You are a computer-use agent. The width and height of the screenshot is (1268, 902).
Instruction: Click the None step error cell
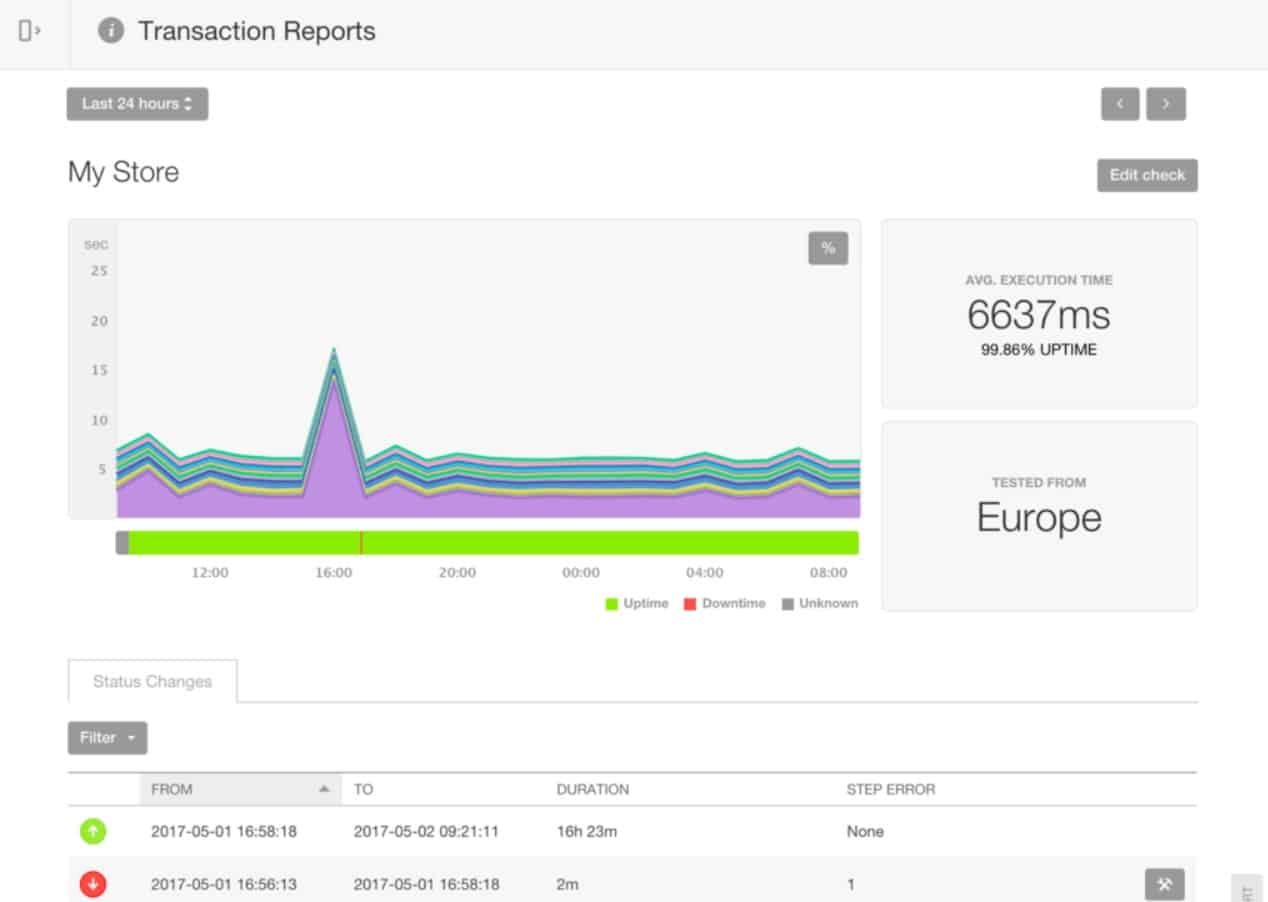(x=865, y=831)
